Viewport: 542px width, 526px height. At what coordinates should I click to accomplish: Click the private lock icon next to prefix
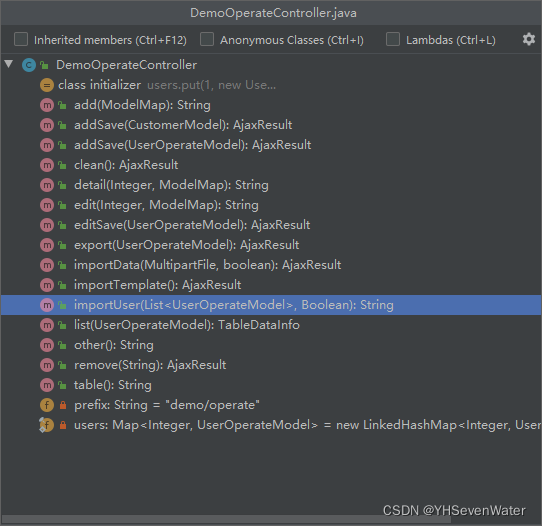tap(63, 405)
